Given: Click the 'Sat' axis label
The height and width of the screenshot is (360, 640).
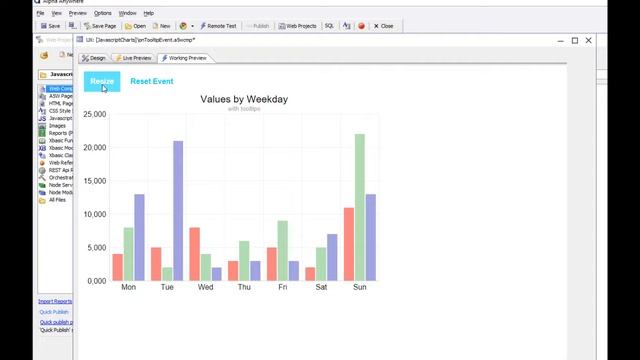Looking at the screenshot, I should (x=321, y=287).
